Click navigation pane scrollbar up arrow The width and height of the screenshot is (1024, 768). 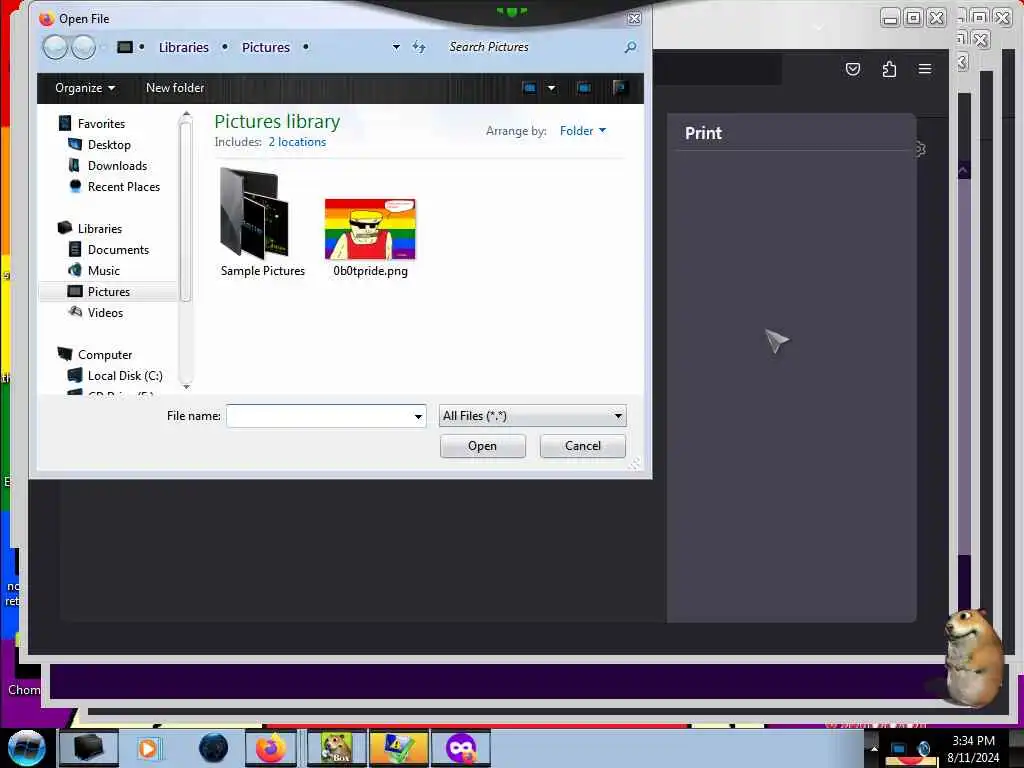coord(186,115)
